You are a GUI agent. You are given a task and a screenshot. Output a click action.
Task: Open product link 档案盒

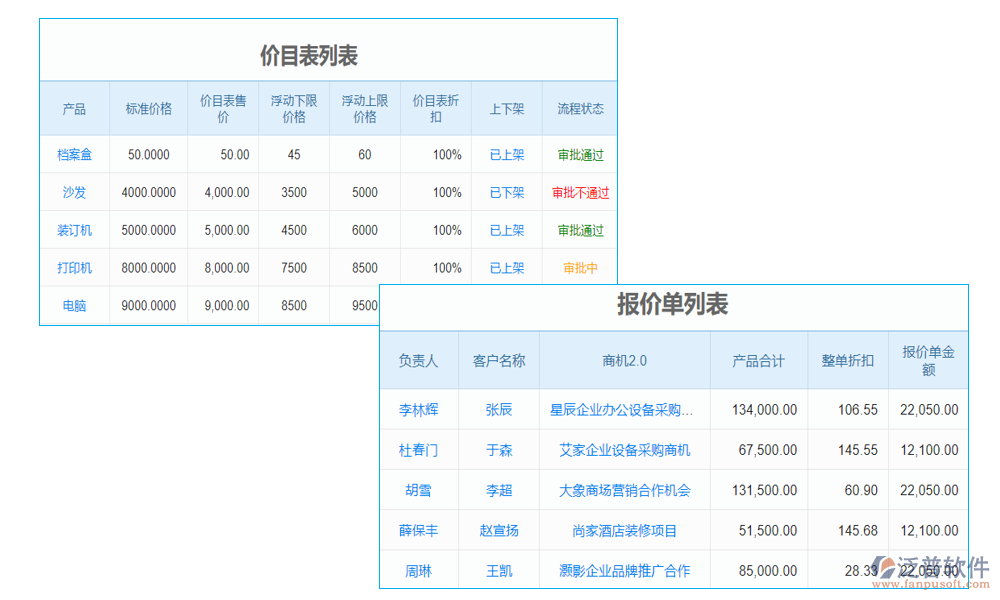point(74,154)
